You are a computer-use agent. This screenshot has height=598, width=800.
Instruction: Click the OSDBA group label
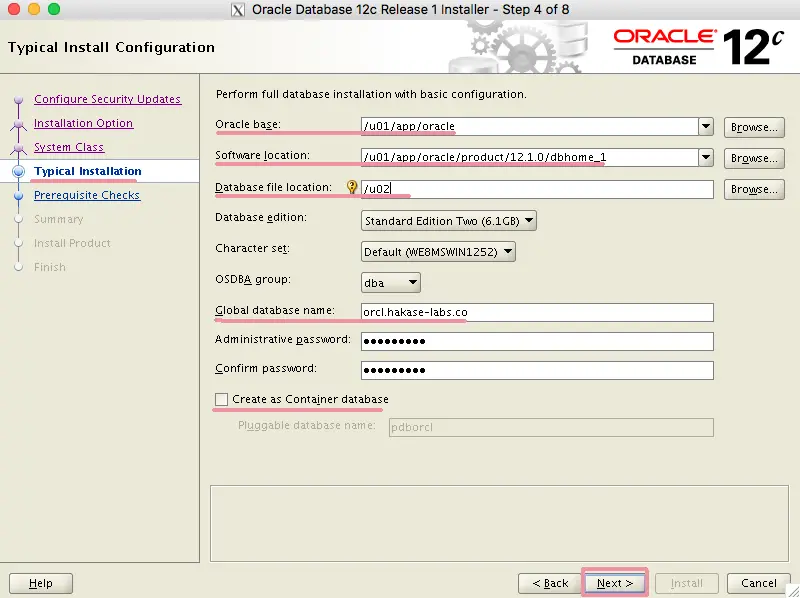[x=253, y=280]
